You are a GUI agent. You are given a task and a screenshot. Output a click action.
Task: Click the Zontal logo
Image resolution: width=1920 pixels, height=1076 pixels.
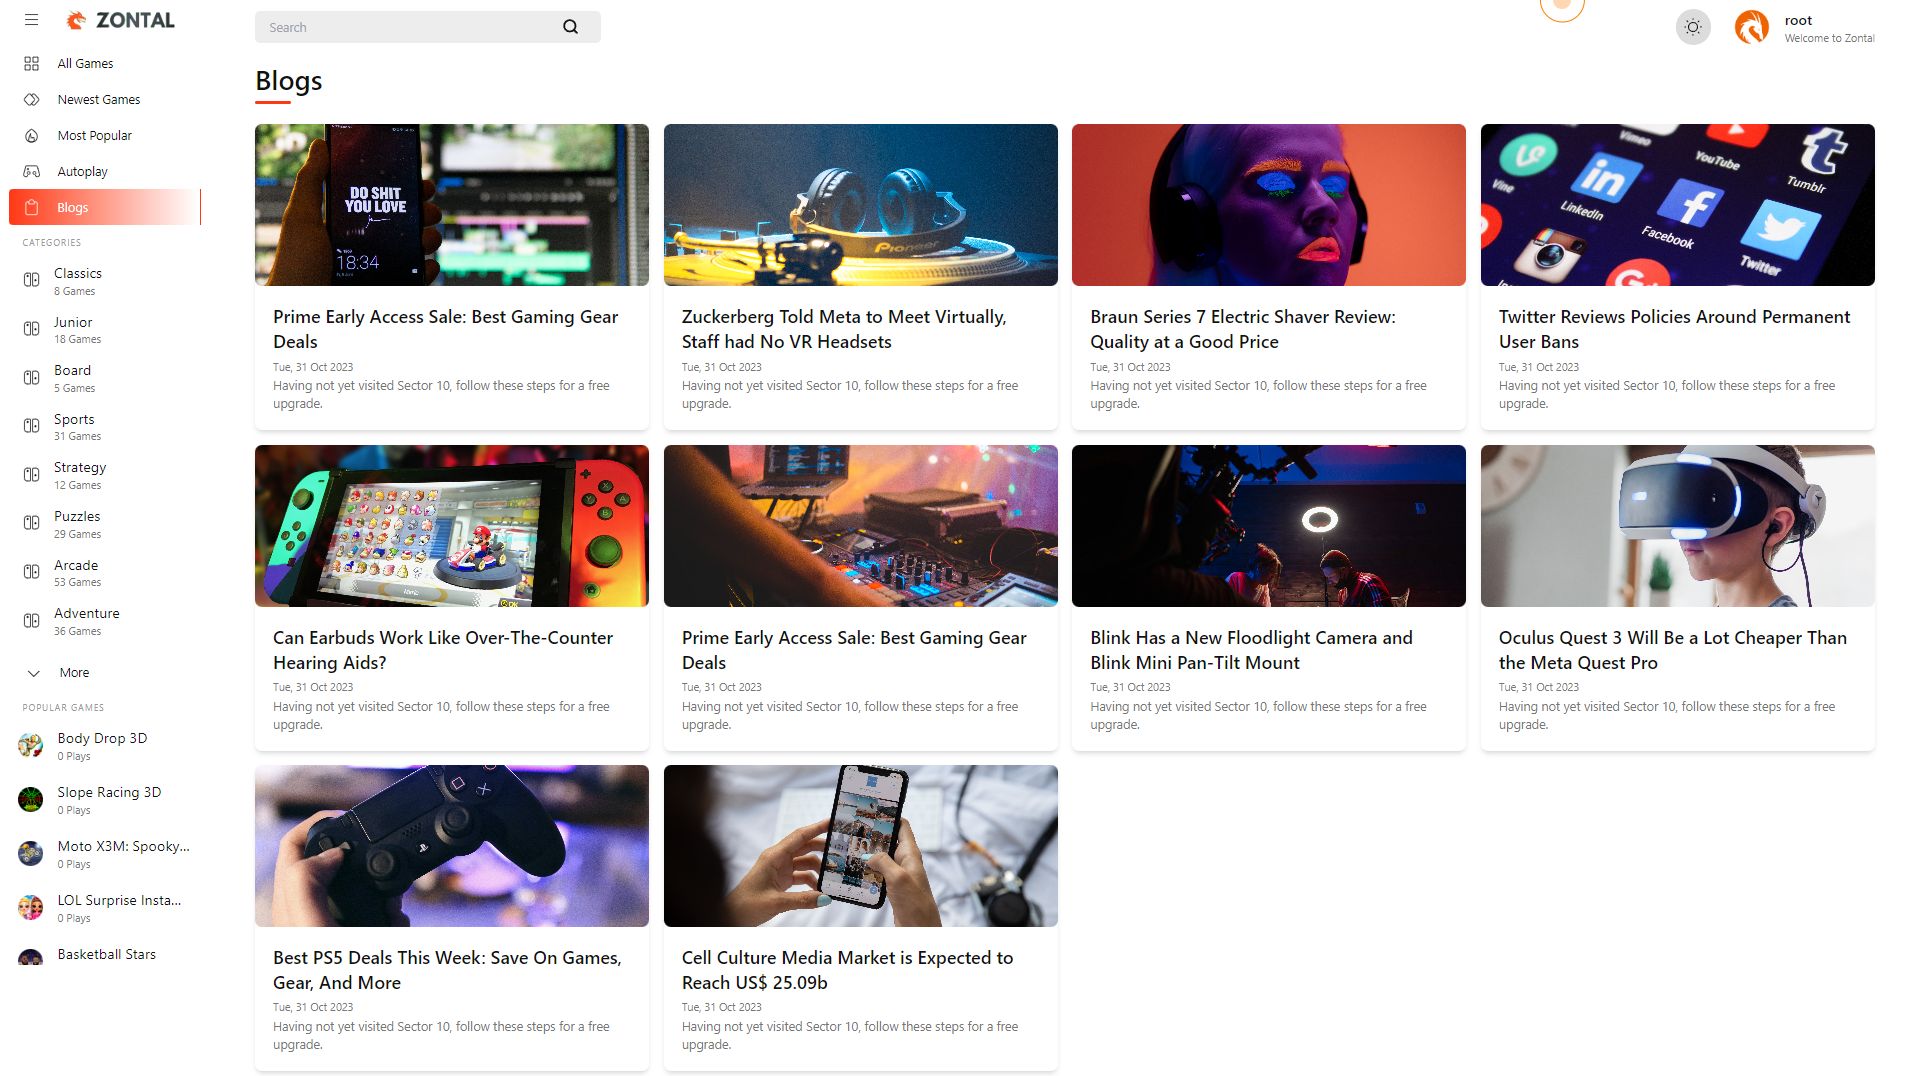point(120,20)
